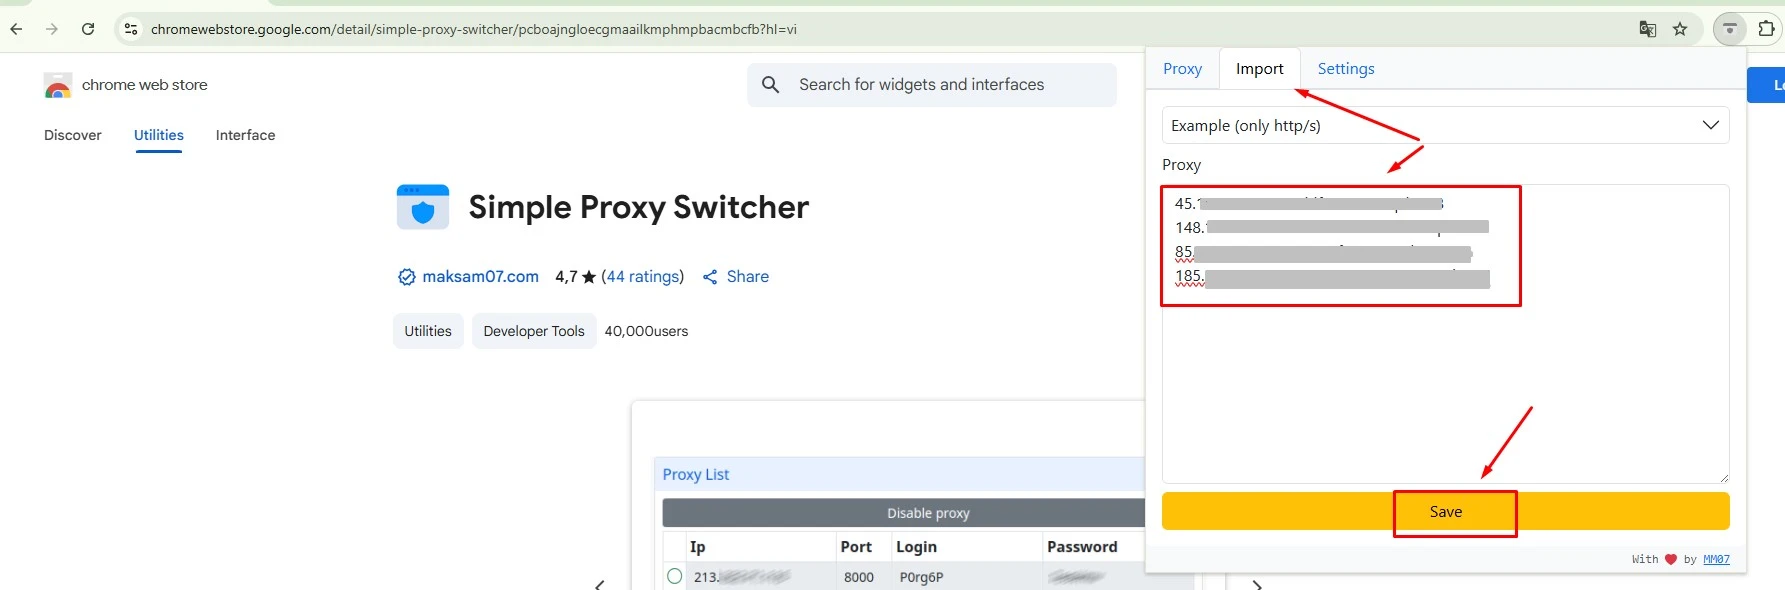Focus the proxy list text area
Image resolution: width=1785 pixels, height=590 pixels.
(x=1445, y=334)
